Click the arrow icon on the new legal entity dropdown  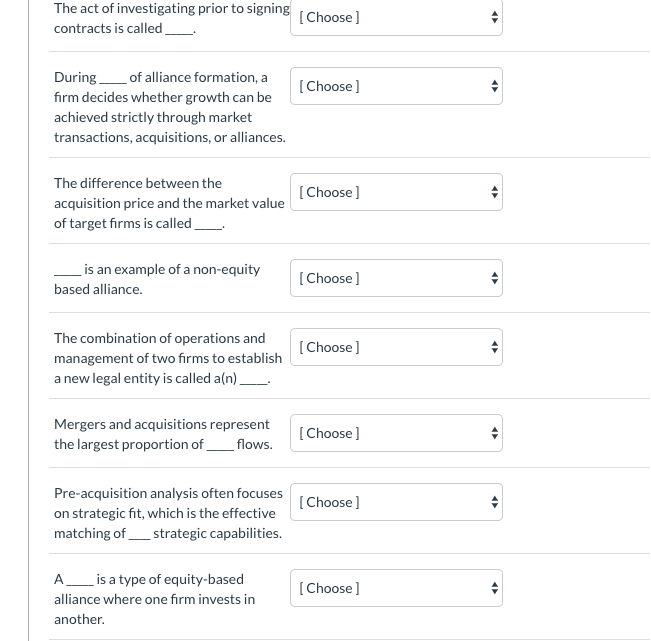(x=492, y=347)
